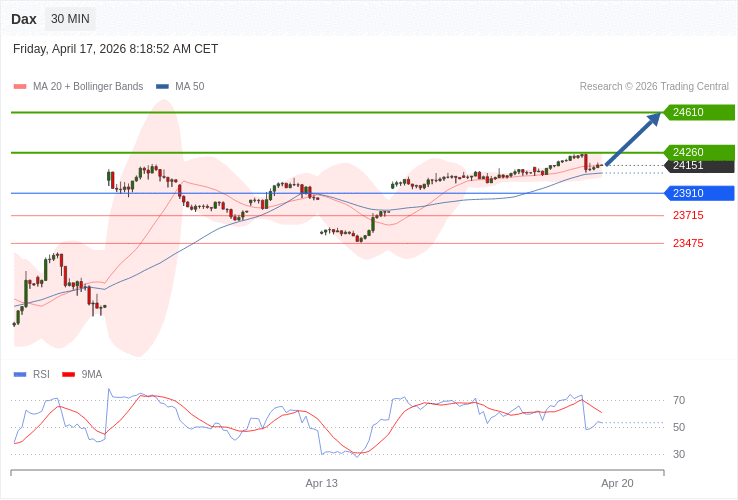The width and height of the screenshot is (738, 500).
Task: Click the Dax chart title
Action: tap(24, 19)
